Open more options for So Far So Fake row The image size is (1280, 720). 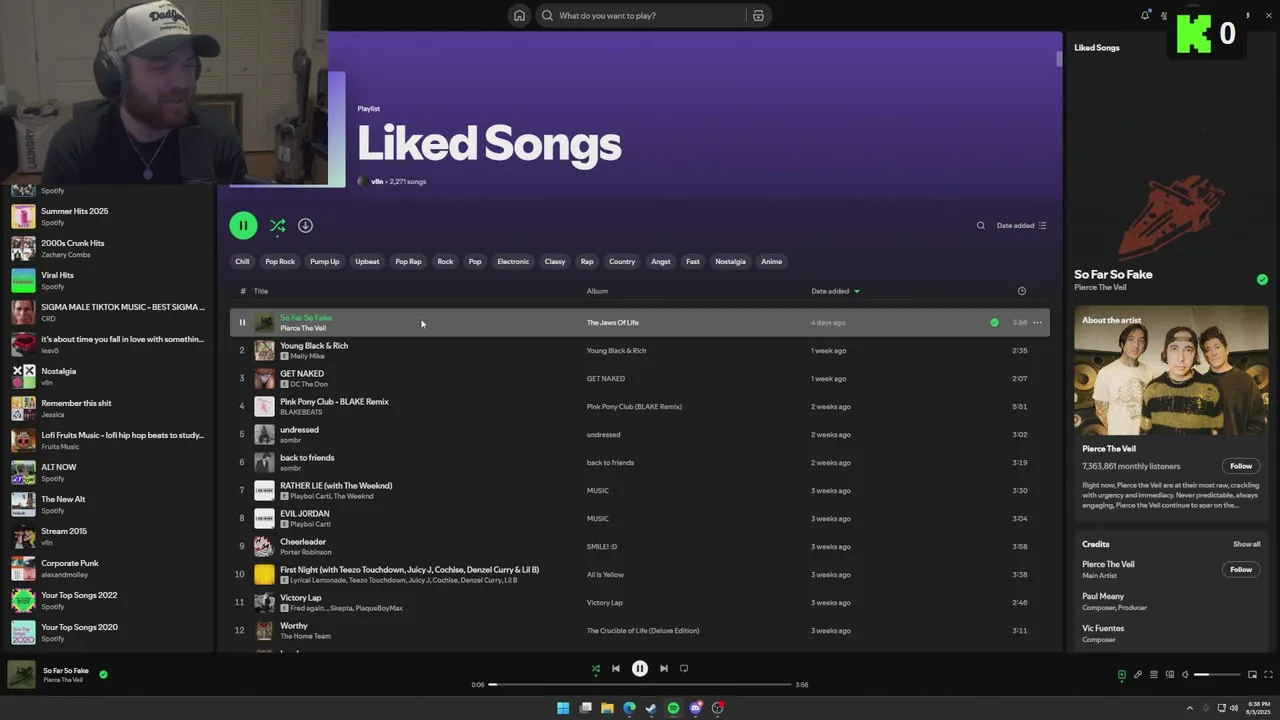click(1037, 322)
